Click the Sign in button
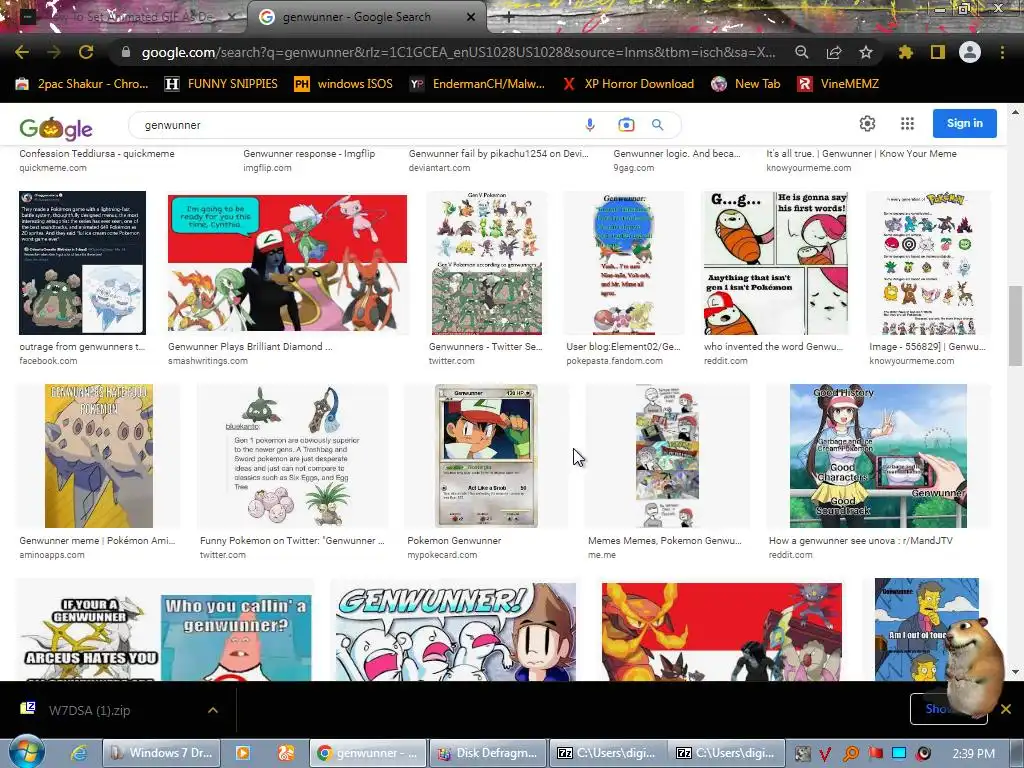This screenshot has width=1024, height=768. coord(965,123)
